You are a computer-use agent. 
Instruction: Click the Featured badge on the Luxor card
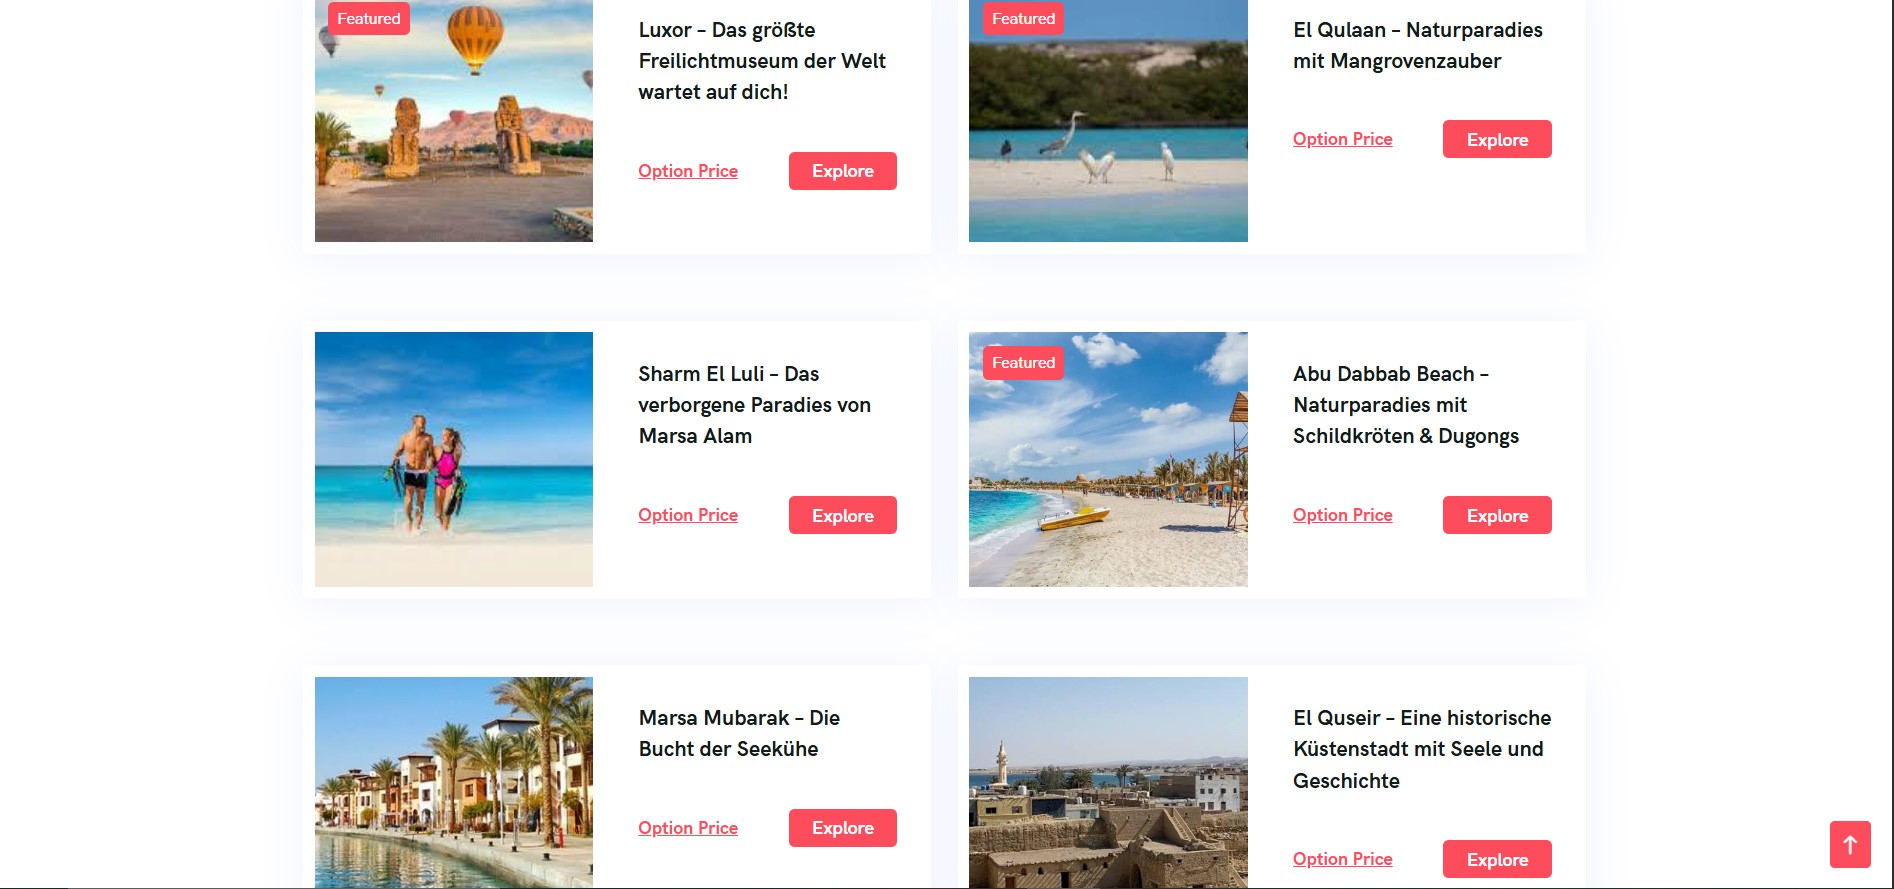coord(369,18)
